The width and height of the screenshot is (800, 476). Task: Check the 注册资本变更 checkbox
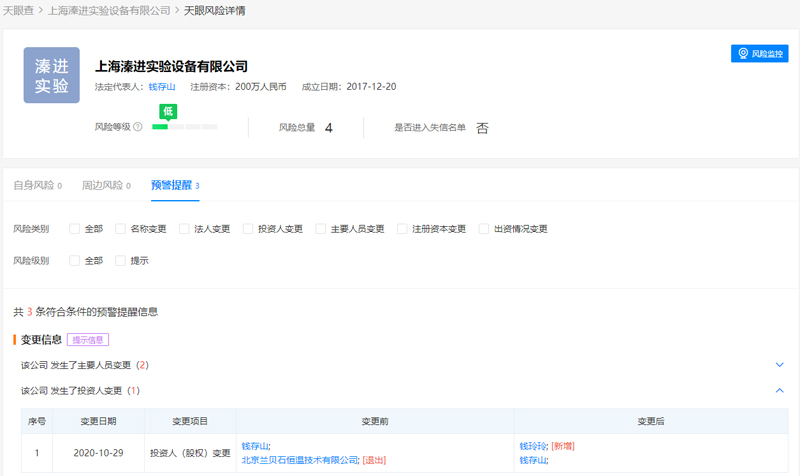click(402, 229)
